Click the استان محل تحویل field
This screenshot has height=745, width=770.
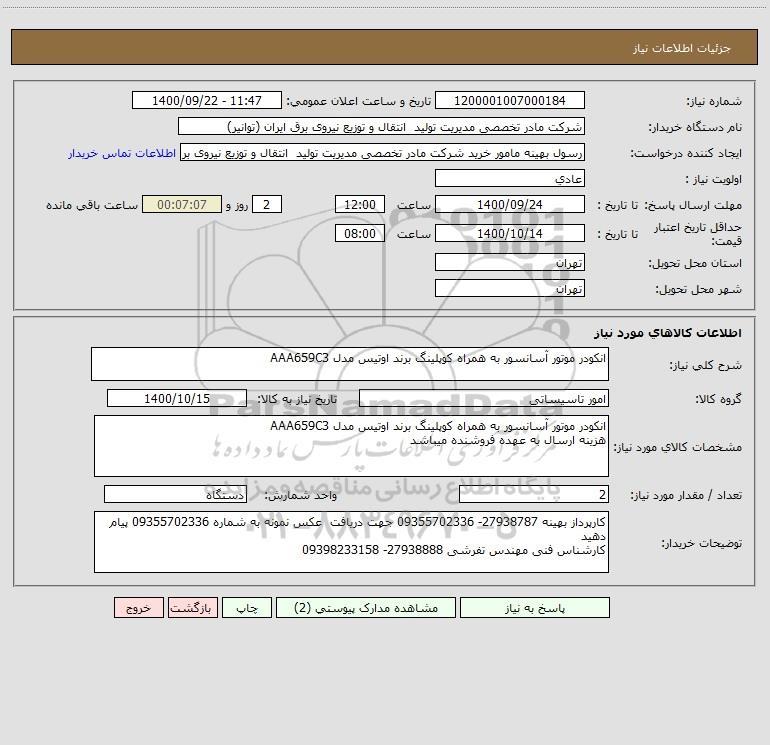click(x=510, y=263)
